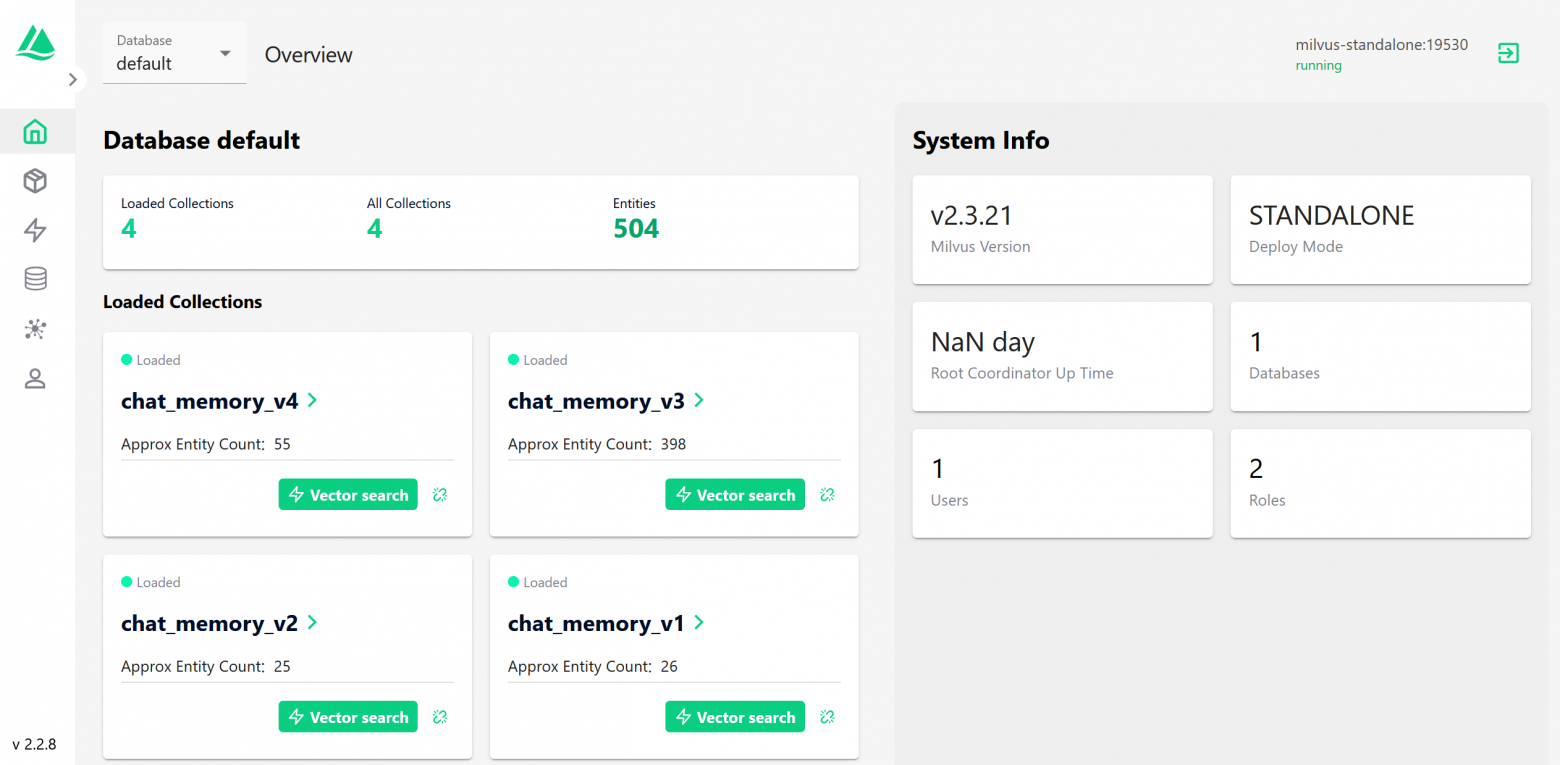
Task: Release the chat_memory_v3 collection via its icon
Action: [827, 495]
